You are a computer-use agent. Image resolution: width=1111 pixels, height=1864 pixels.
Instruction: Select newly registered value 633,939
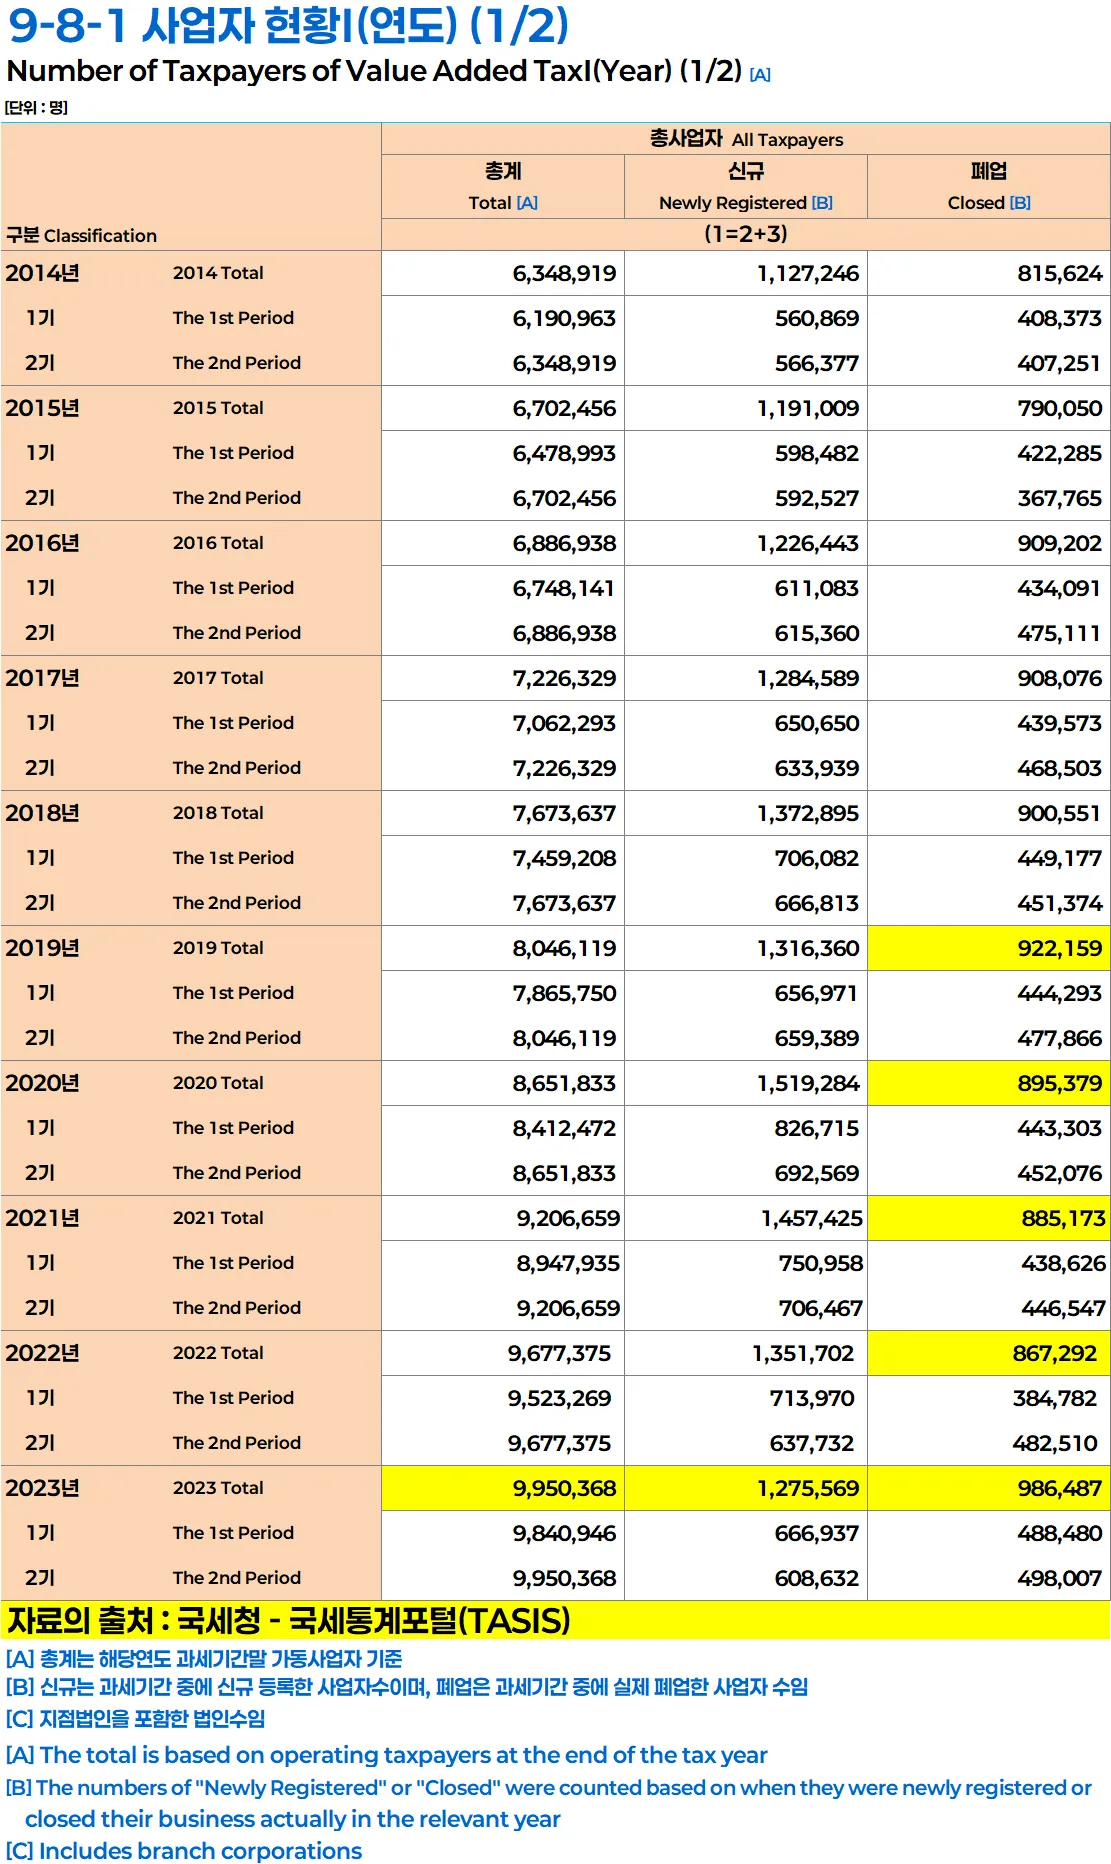[817, 769]
